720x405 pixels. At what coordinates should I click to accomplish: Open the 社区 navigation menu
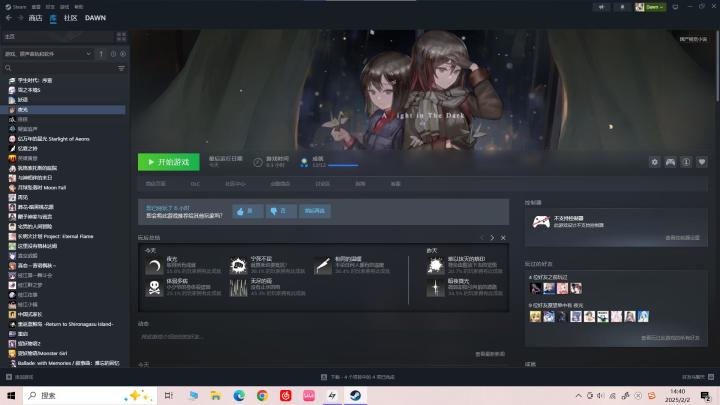point(71,18)
